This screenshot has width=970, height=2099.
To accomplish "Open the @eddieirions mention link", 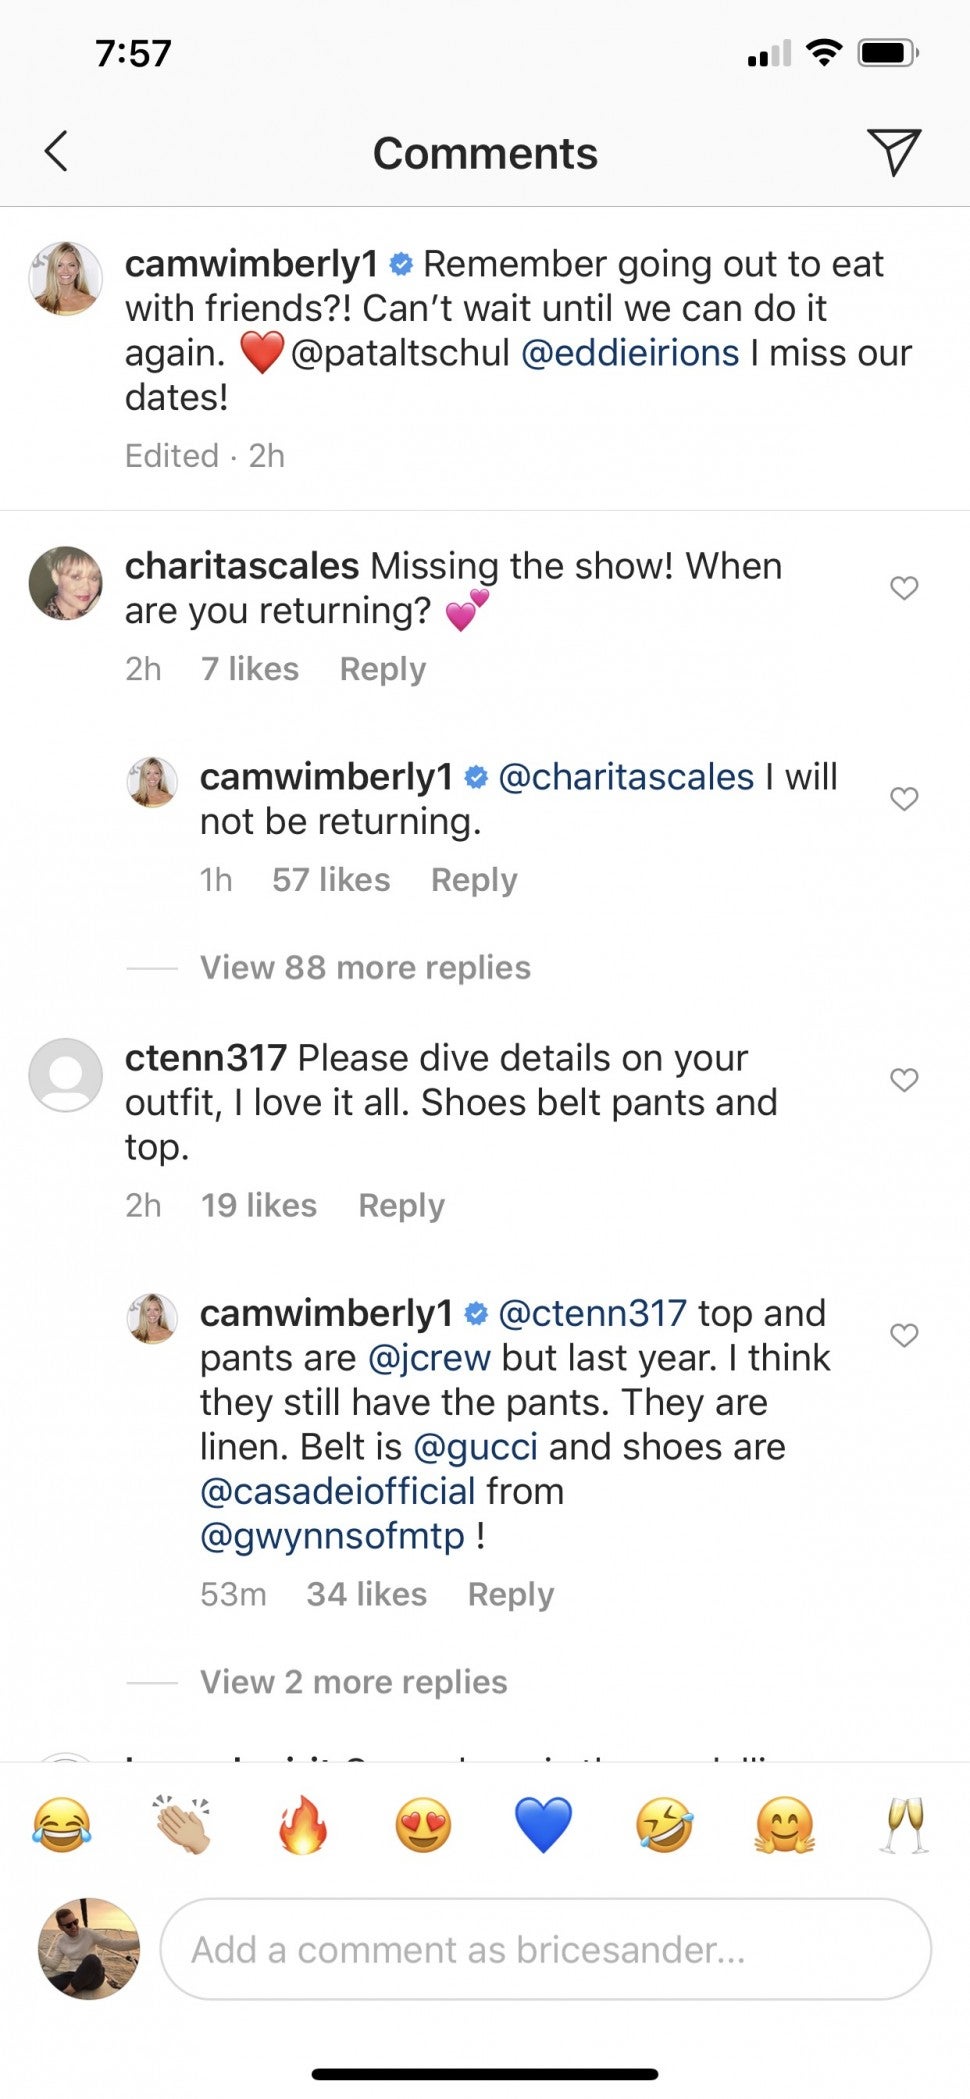I will click(x=630, y=353).
